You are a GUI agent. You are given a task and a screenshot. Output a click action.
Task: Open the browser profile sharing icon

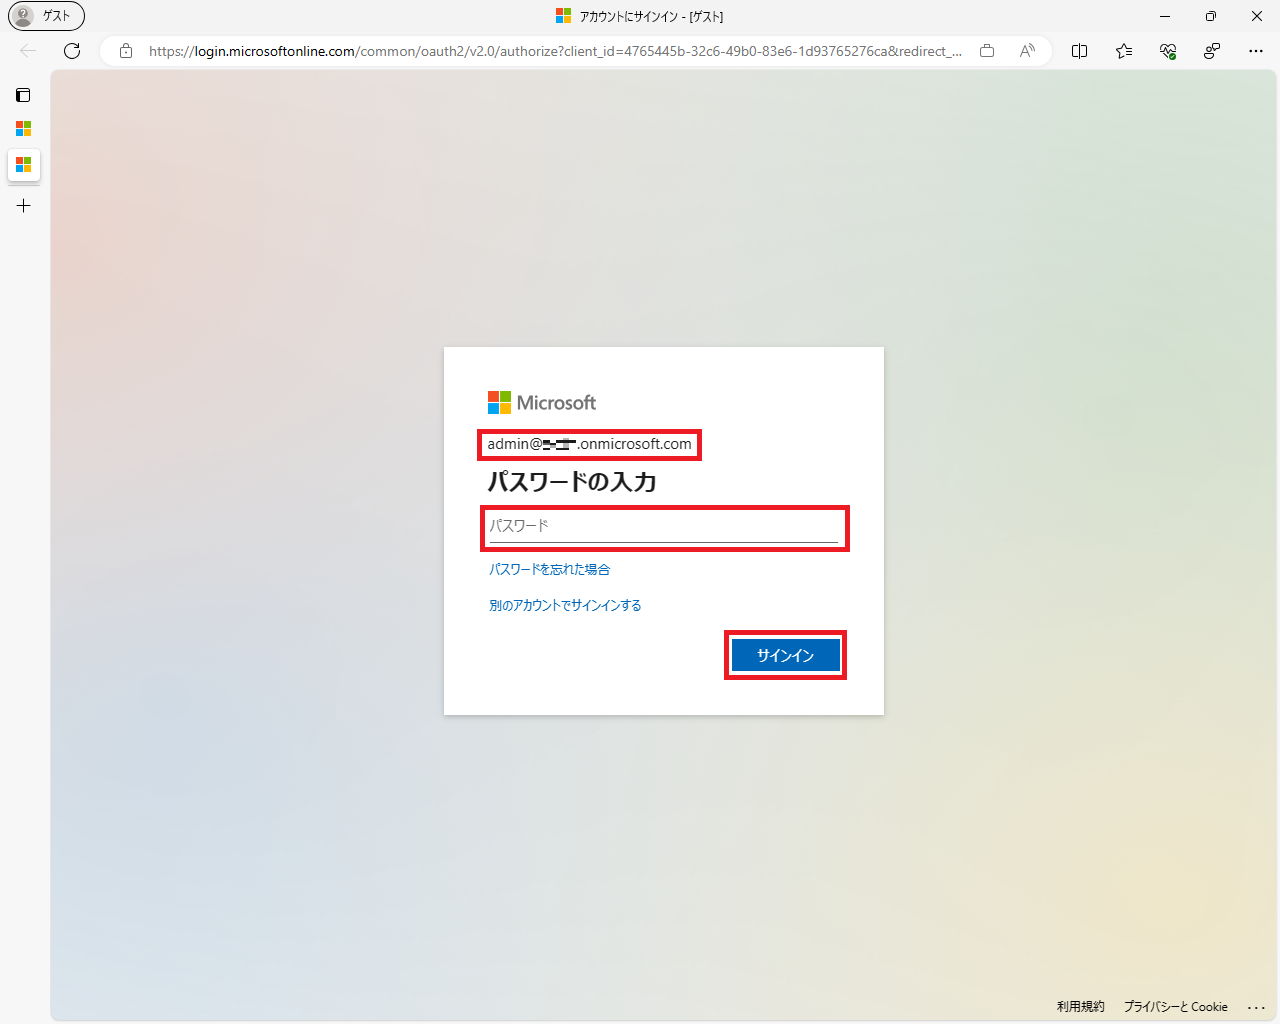[x=1212, y=51]
